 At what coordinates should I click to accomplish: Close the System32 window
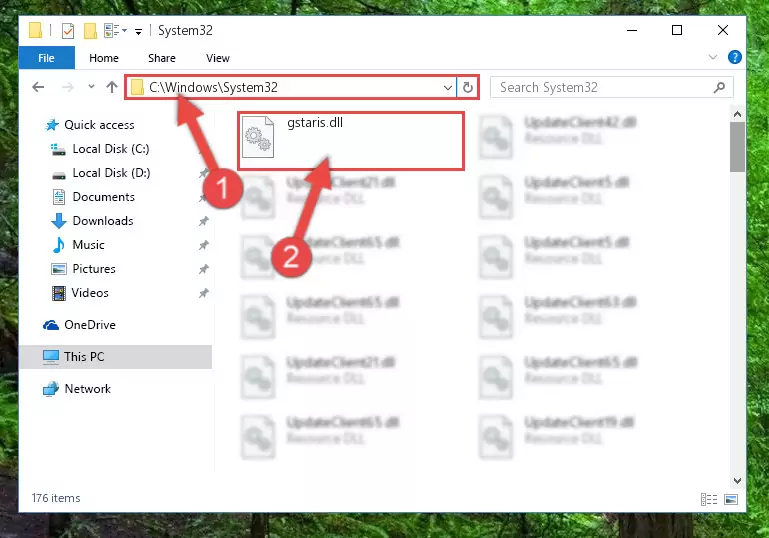pos(723,30)
